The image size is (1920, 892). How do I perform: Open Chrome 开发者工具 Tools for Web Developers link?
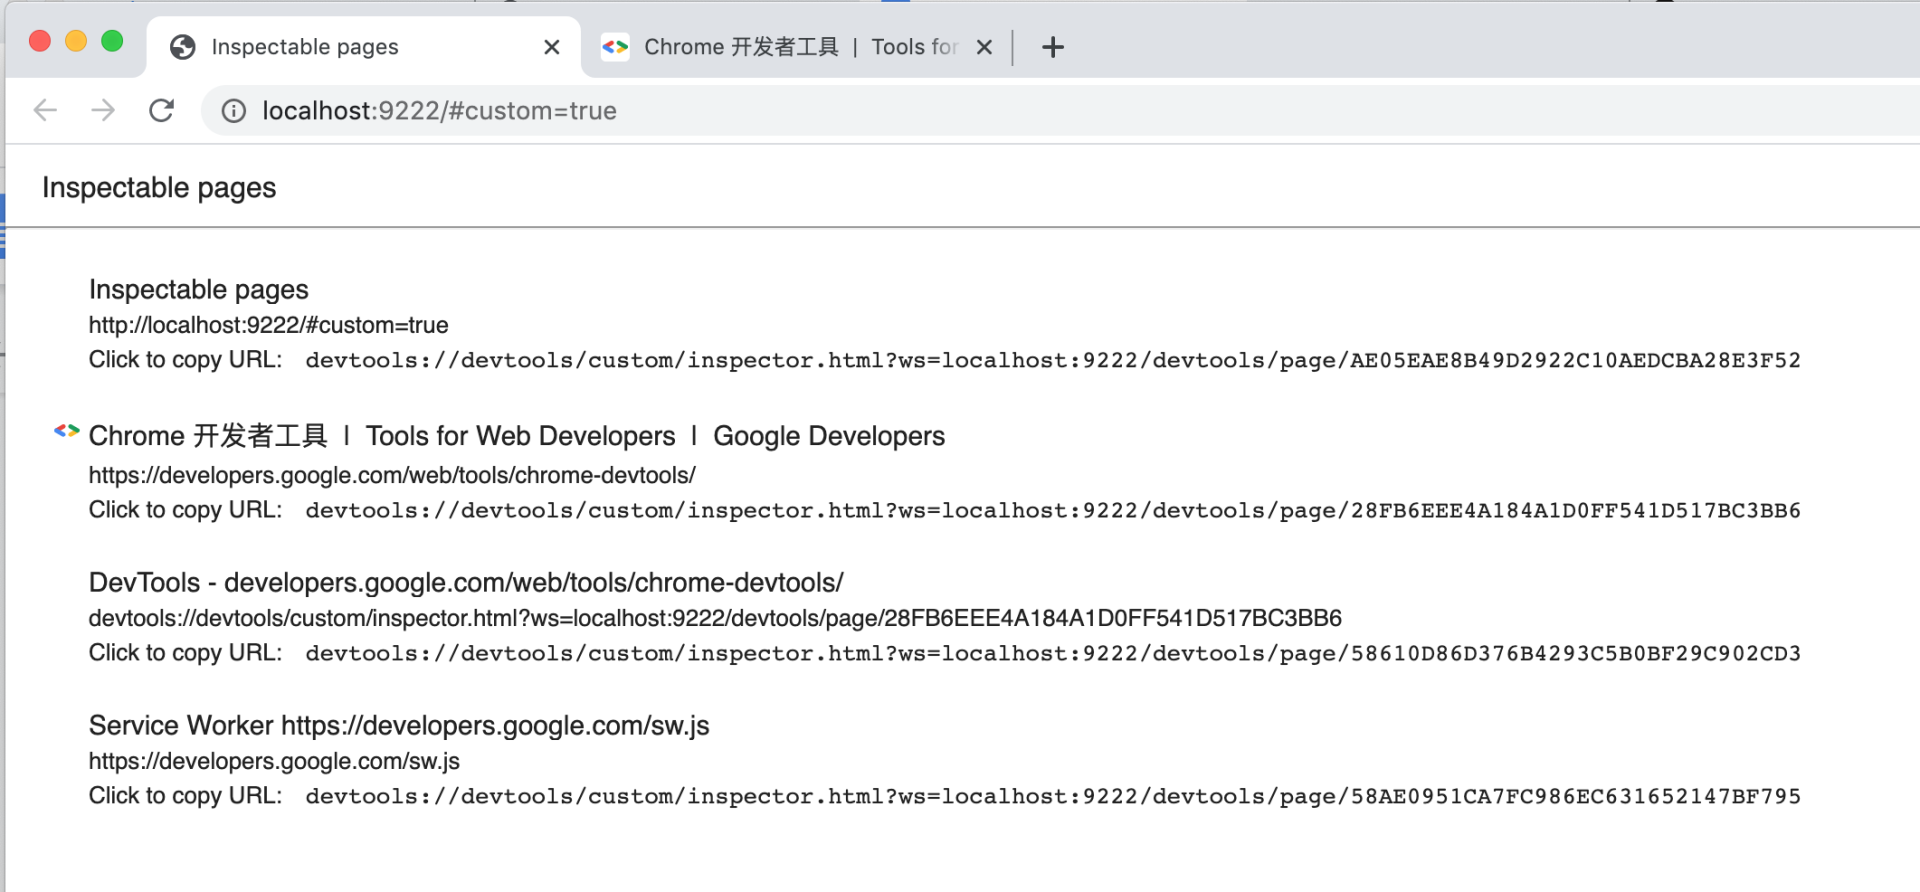coord(516,436)
